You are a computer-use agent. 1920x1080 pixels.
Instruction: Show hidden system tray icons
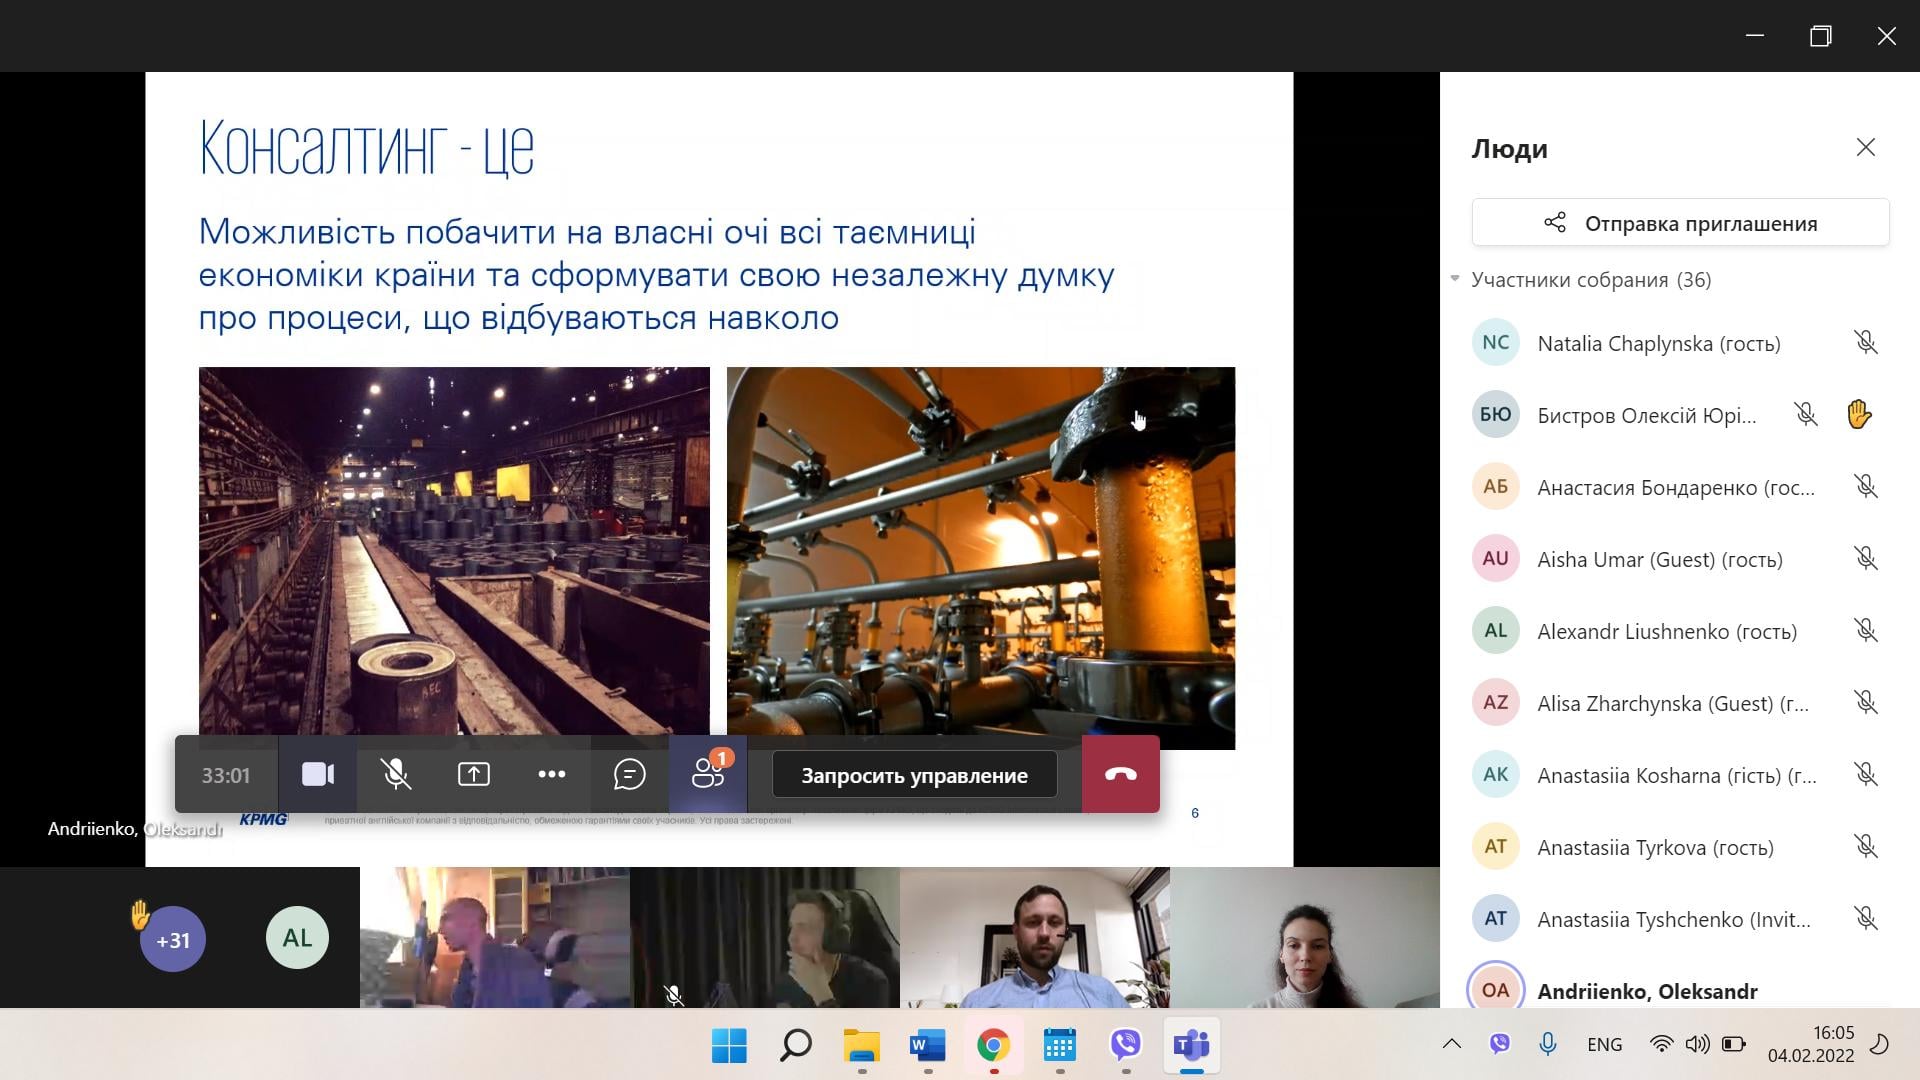1451,1045
